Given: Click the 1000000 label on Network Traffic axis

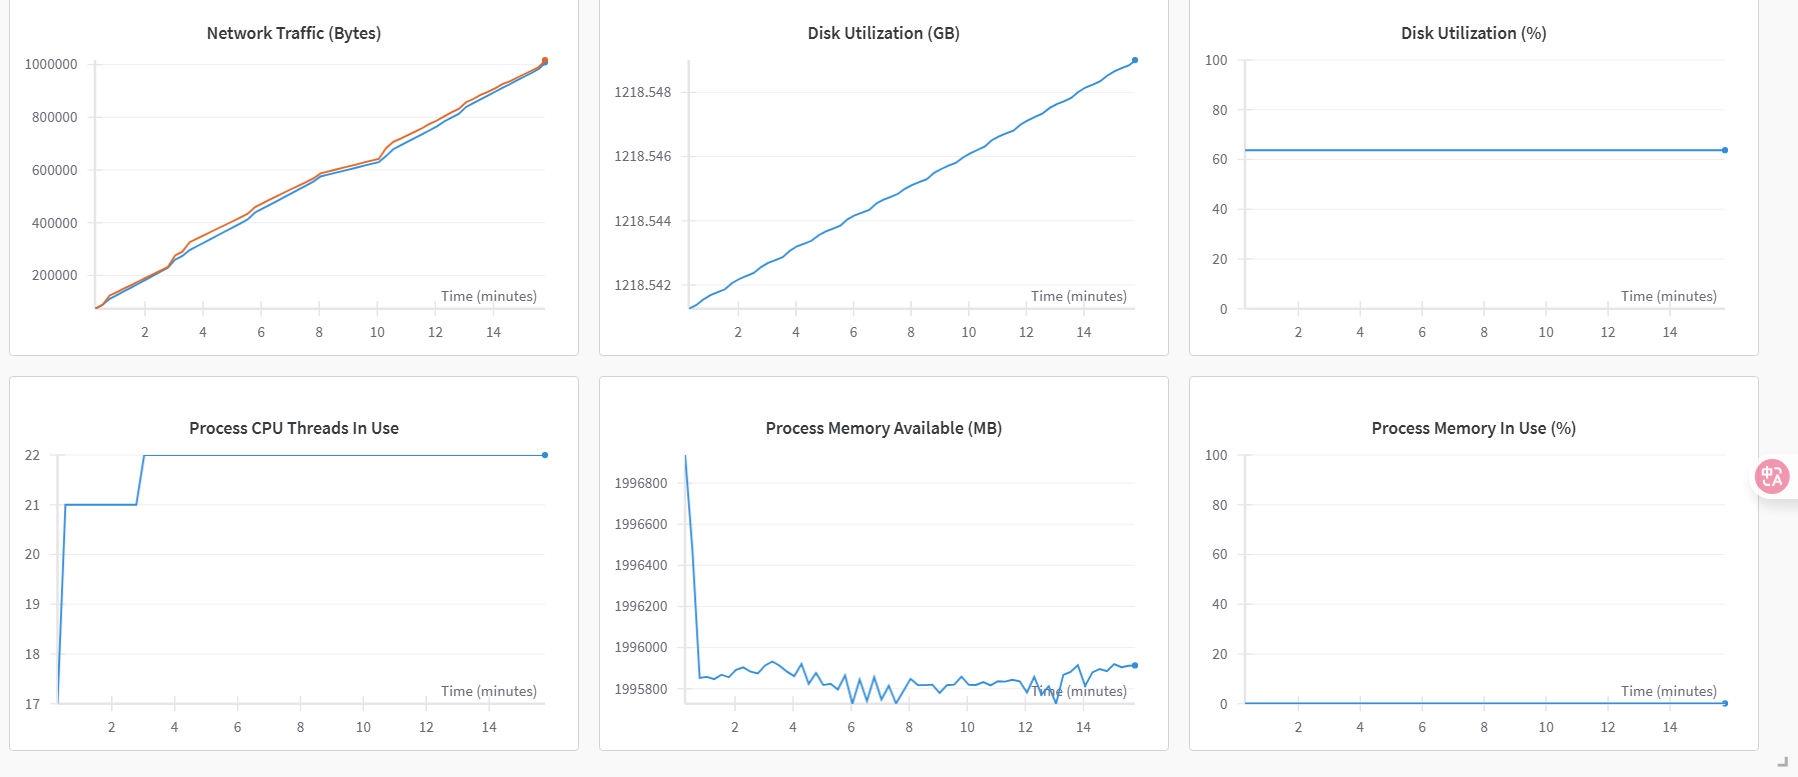Looking at the screenshot, I should (51, 64).
